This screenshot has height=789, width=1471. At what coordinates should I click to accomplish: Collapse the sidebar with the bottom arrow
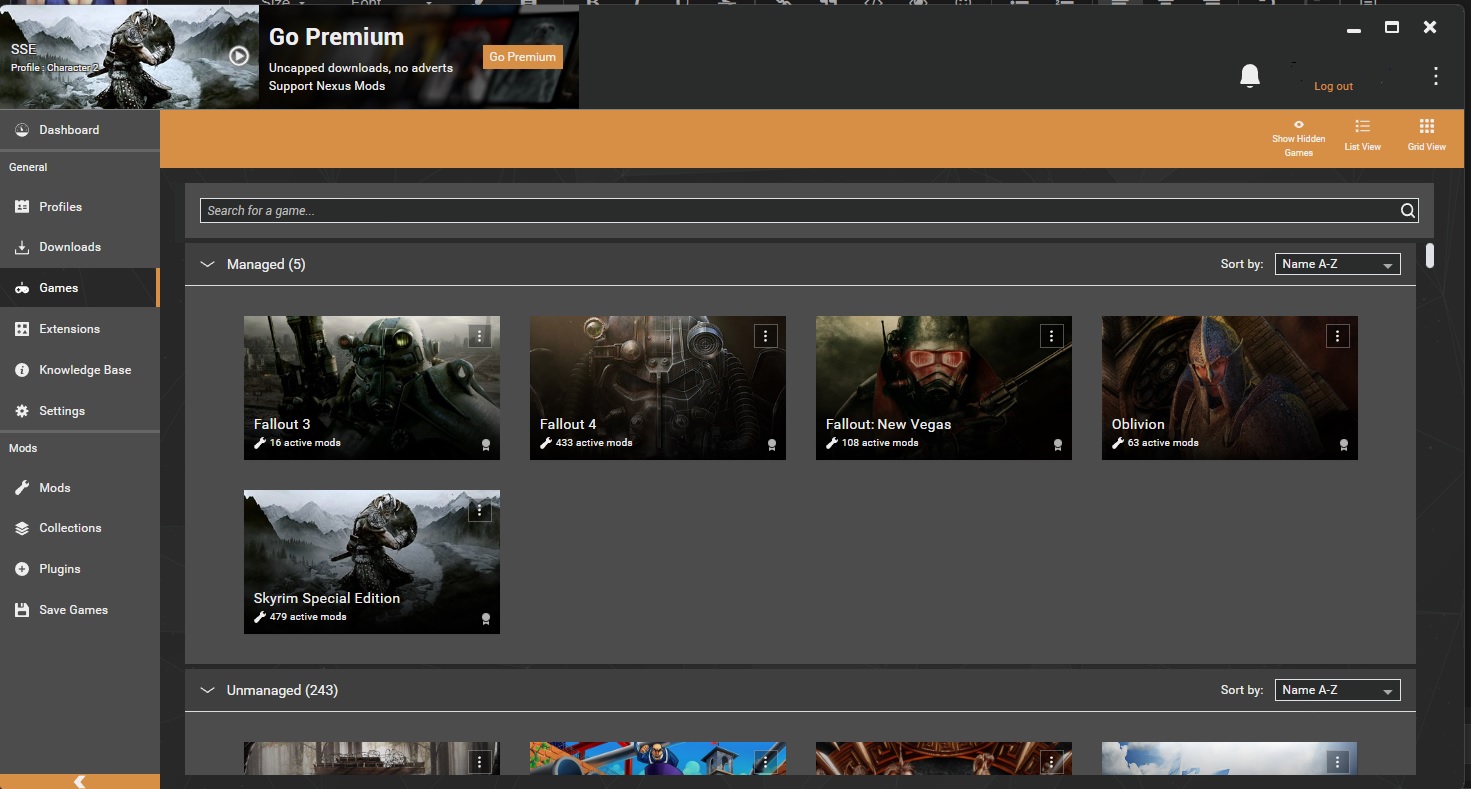point(80,781)
